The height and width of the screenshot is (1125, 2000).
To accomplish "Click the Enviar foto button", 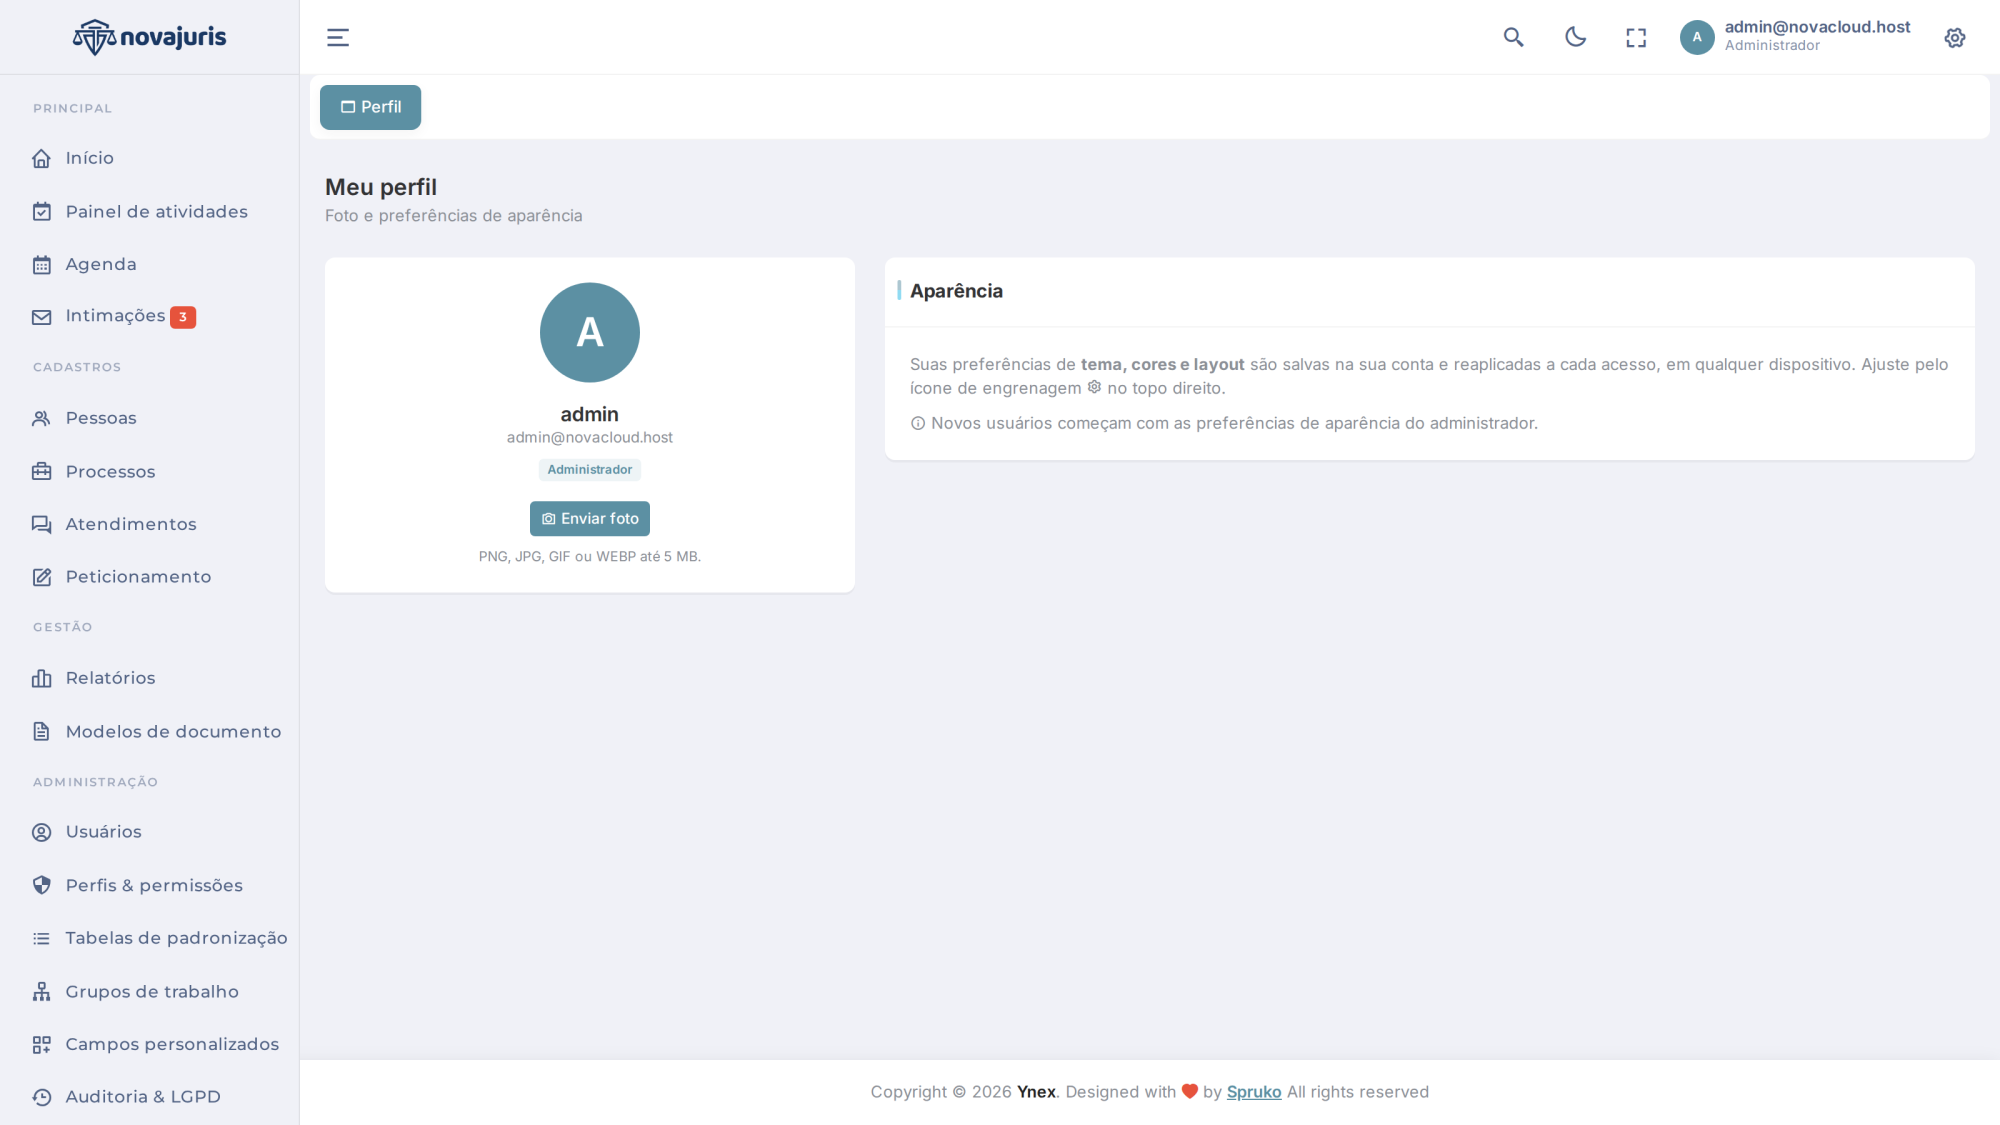I will pos(590,518).
